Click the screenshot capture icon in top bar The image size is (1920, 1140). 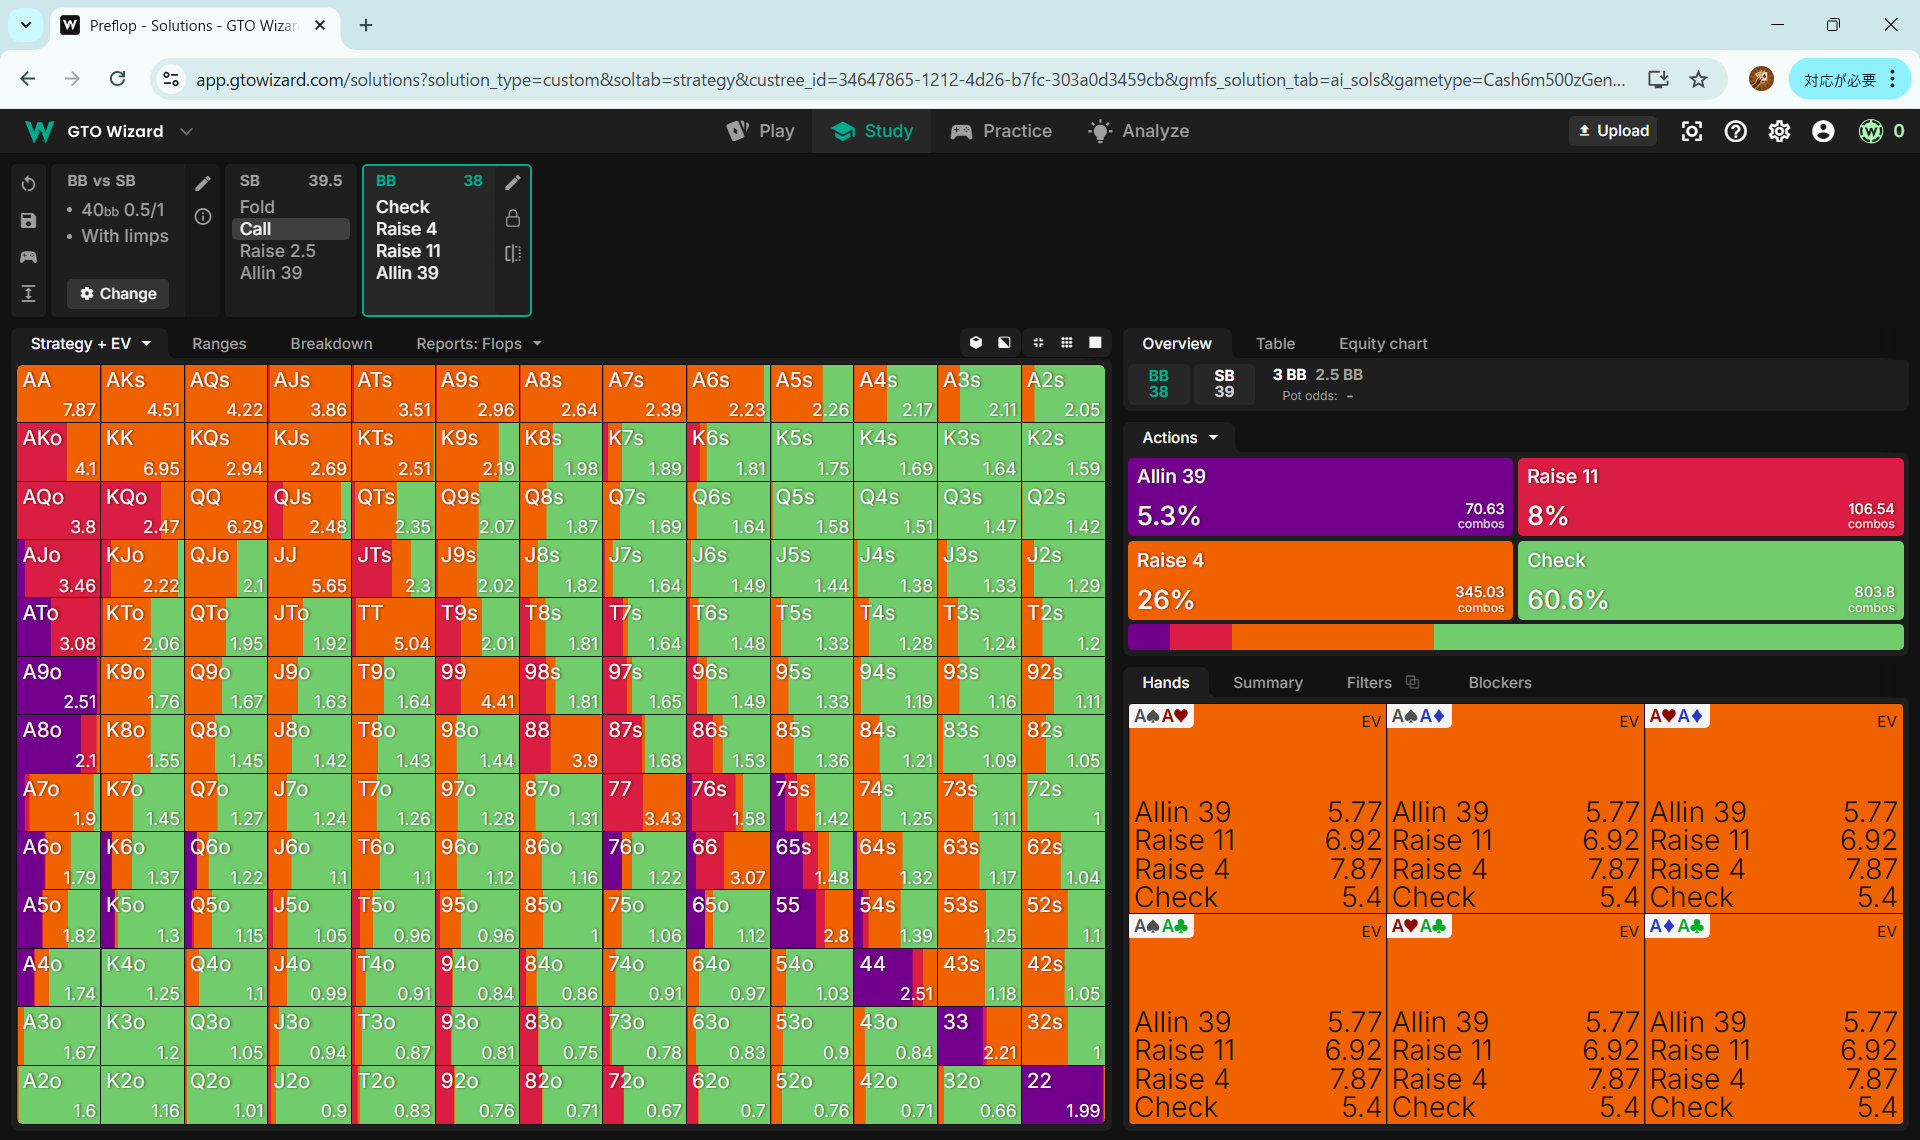coord(1691,131)
